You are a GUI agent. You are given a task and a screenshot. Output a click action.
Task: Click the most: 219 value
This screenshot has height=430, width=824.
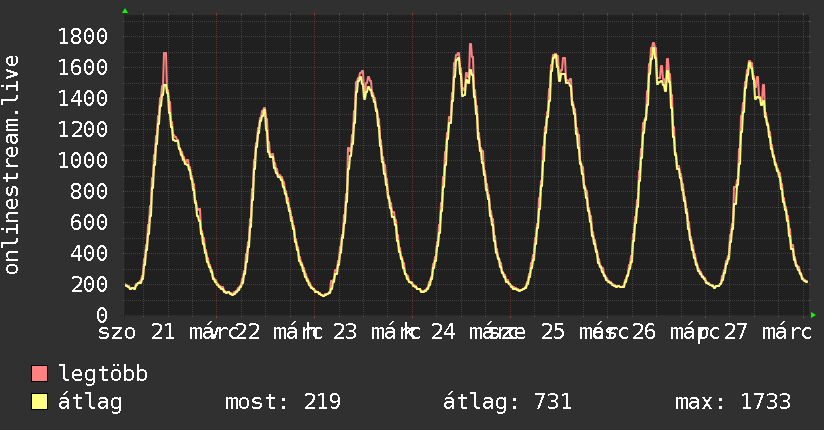click(283, 402)
